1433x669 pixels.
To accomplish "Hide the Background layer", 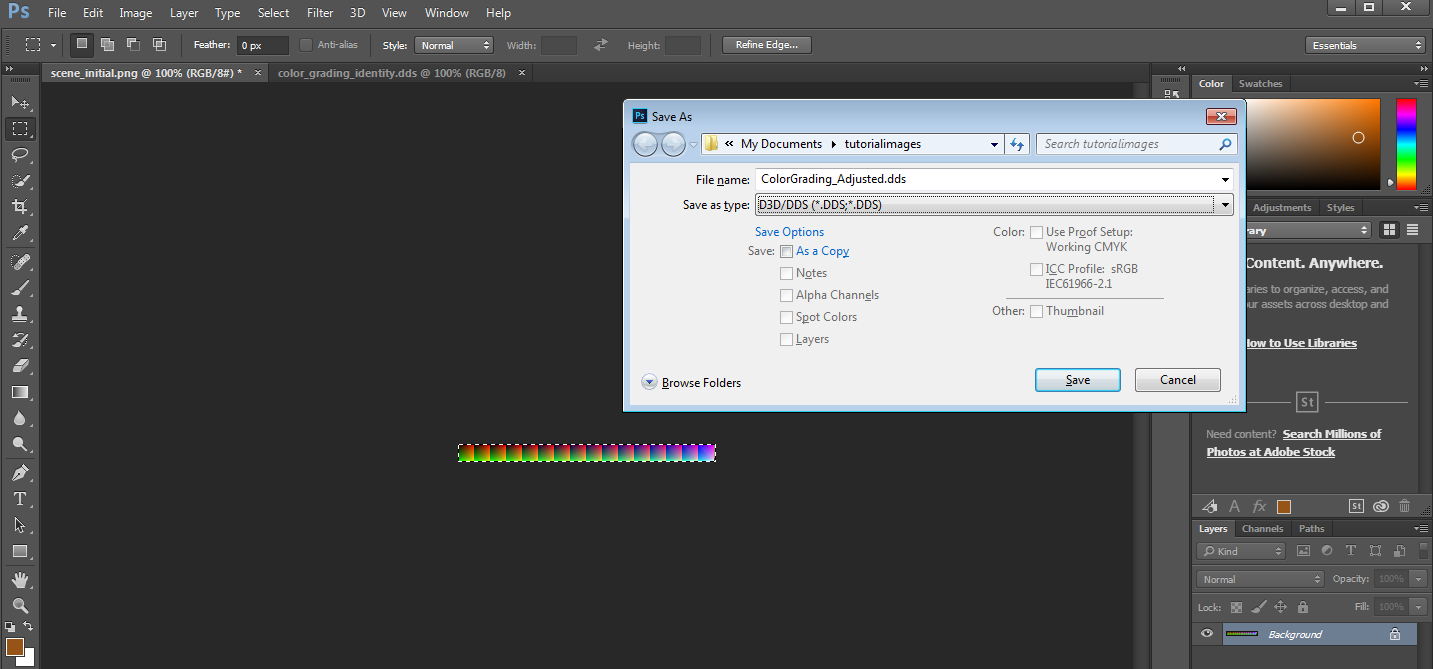I will point(1206,633).
